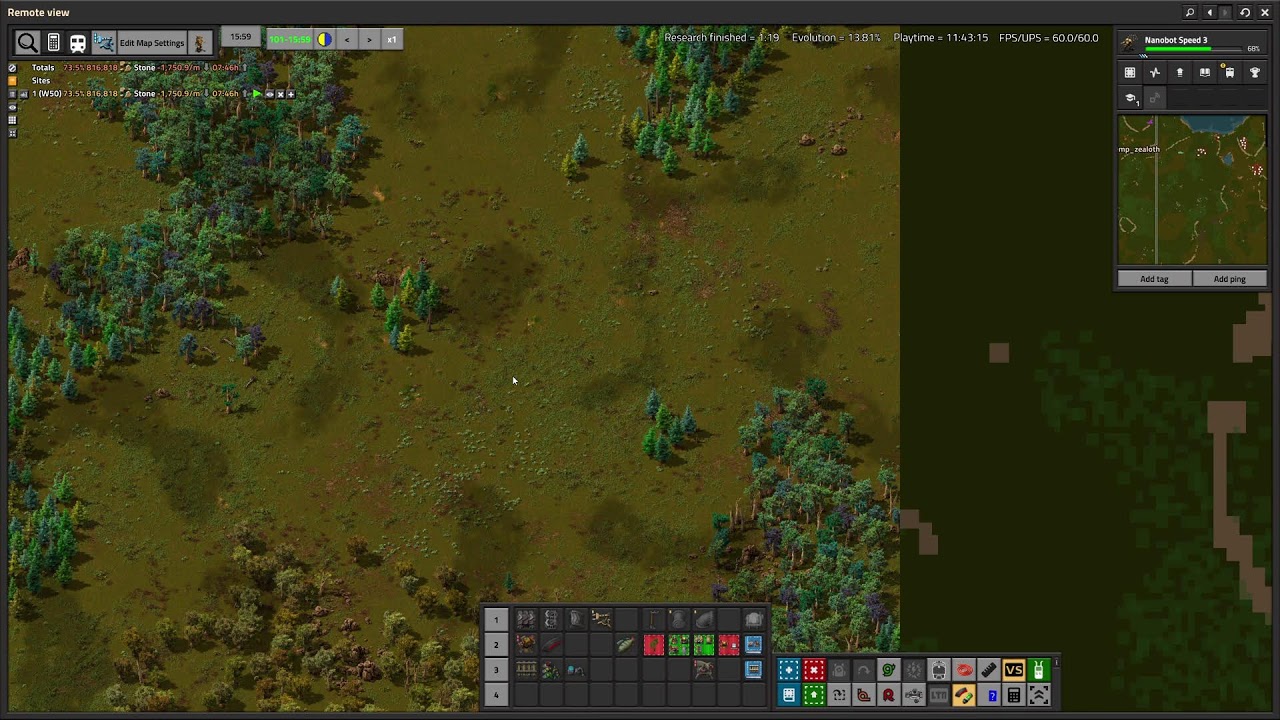Open the blueprint book shortcut
Image resolution: width=1280 pixels, height=720 pixels.
point(789,695)
